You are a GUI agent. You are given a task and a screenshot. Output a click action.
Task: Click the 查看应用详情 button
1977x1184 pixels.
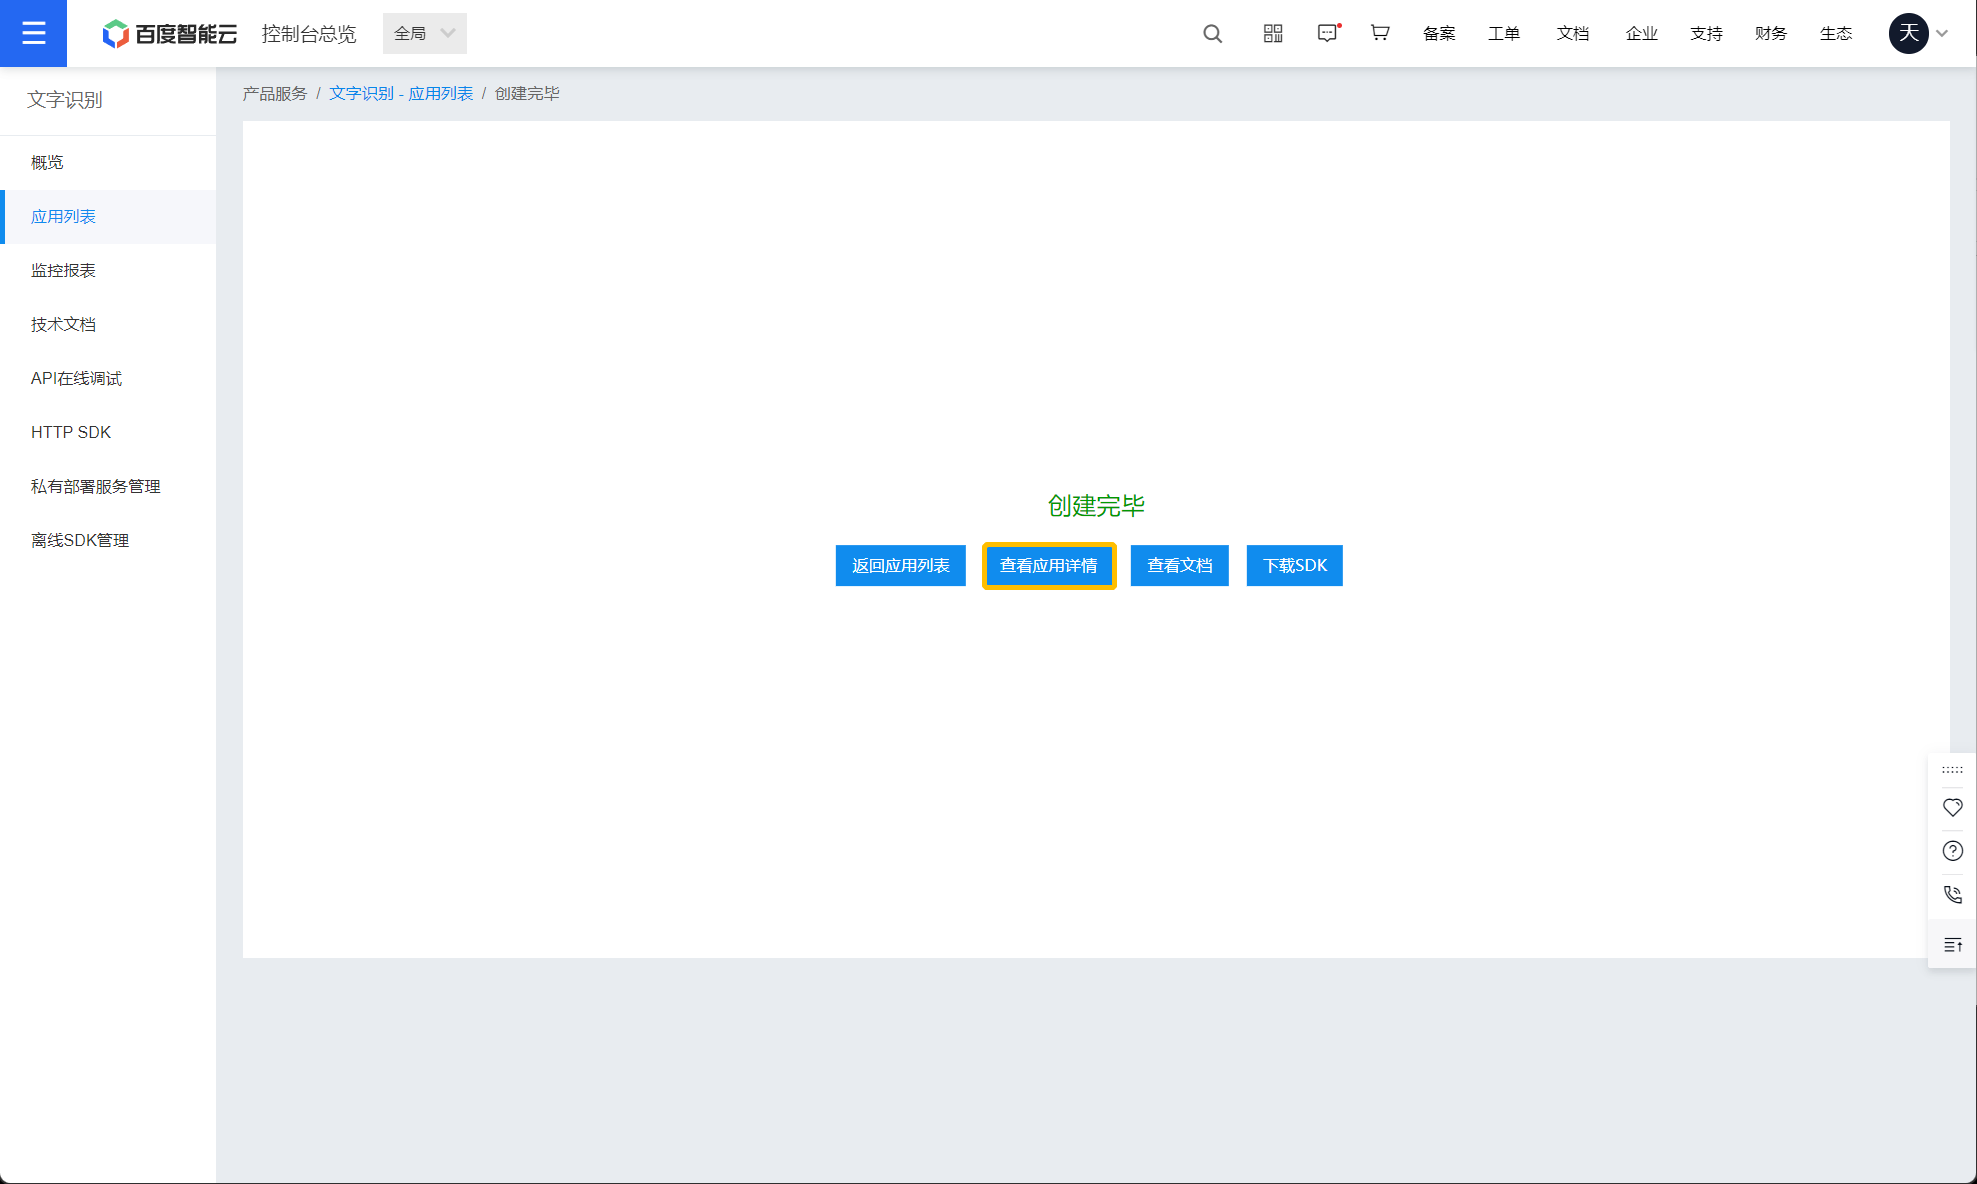click(1048, 566)
